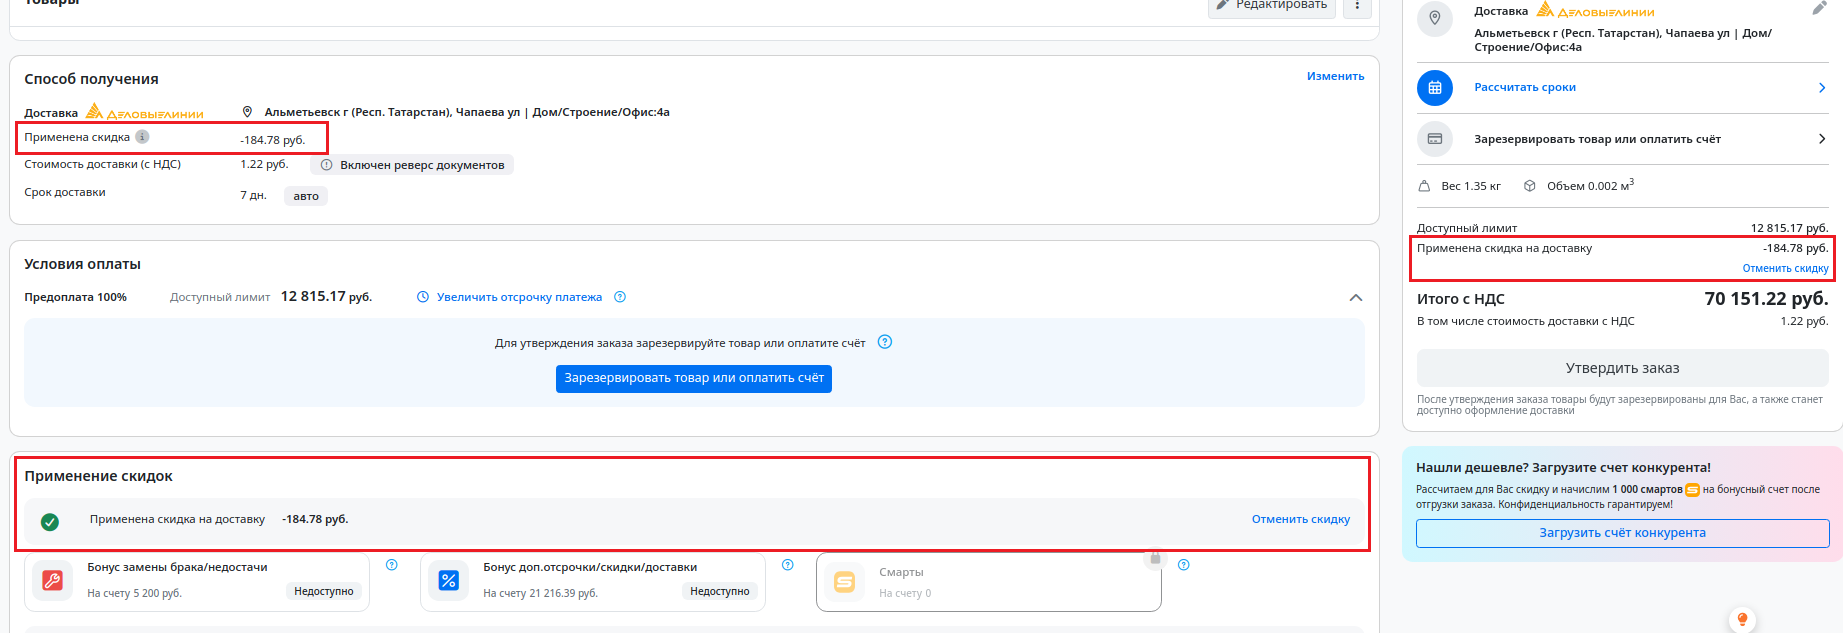Click Отменить скидку in Применение скидок section

pos(1301,519)
